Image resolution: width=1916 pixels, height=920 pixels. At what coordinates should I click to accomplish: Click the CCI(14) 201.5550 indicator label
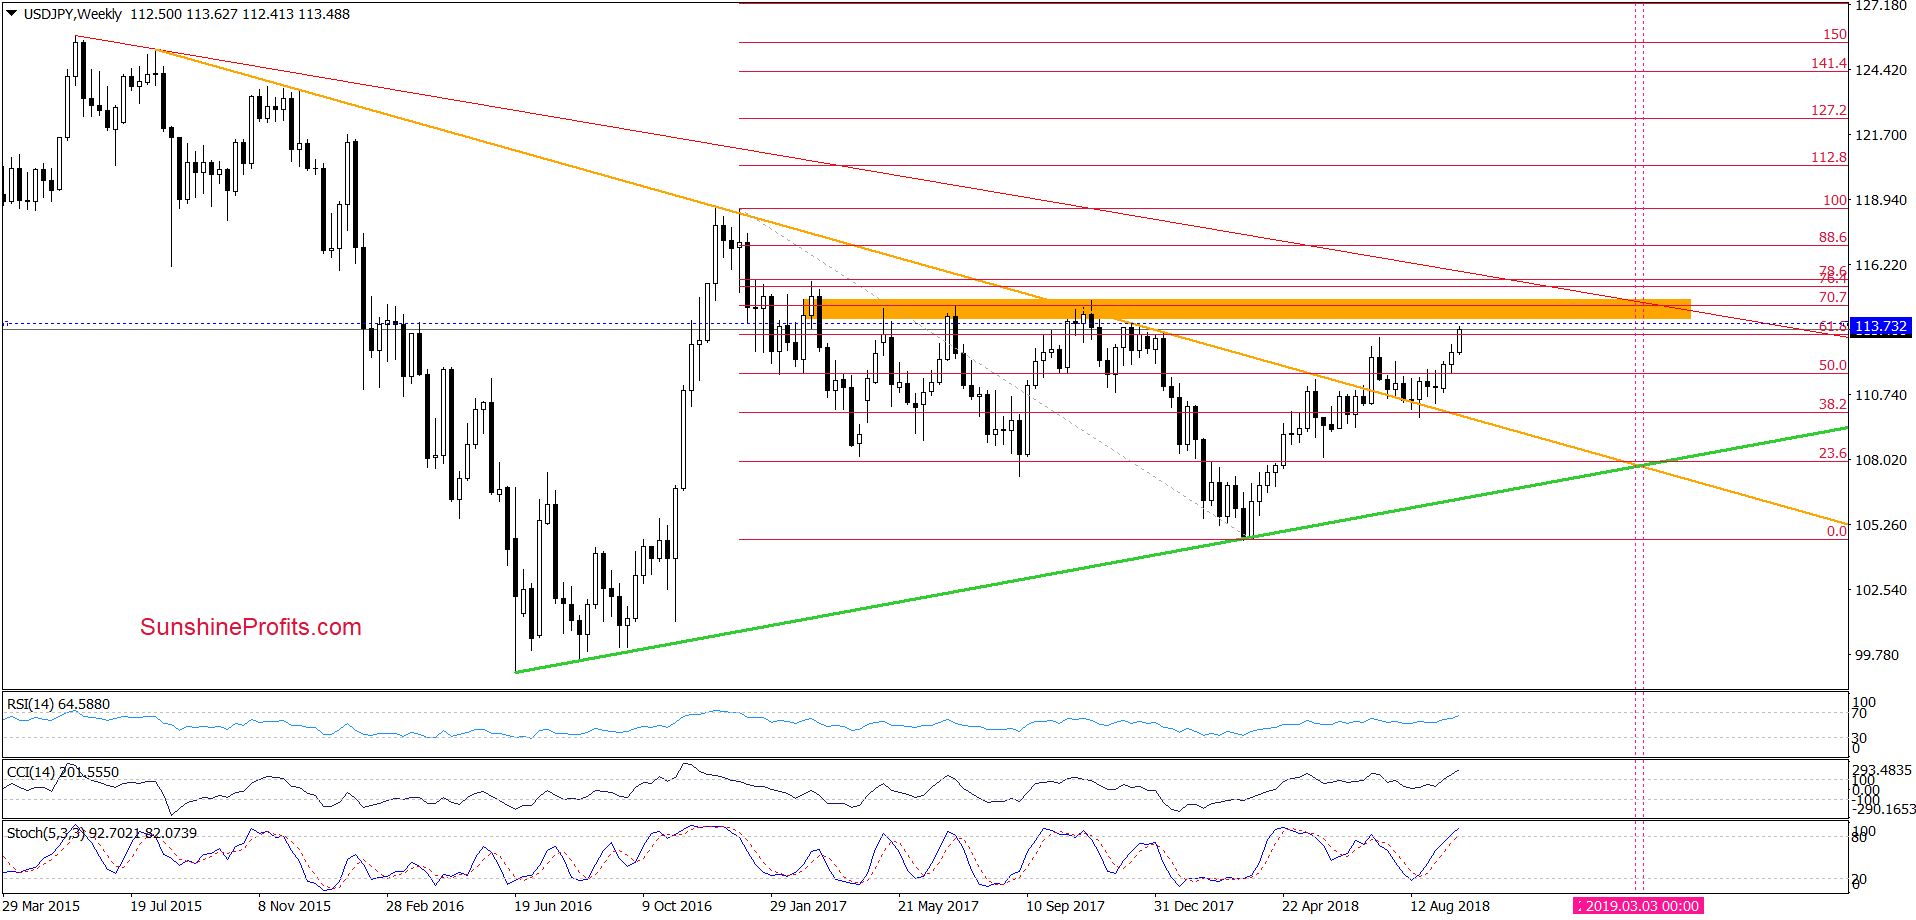coord(63,772)
